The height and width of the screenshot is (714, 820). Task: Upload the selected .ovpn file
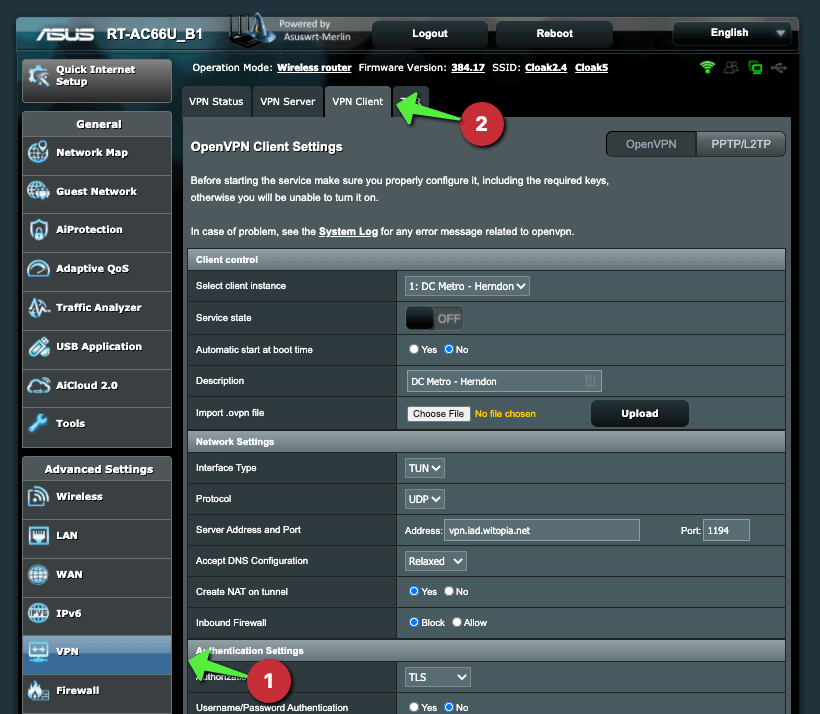pos(639,413)
